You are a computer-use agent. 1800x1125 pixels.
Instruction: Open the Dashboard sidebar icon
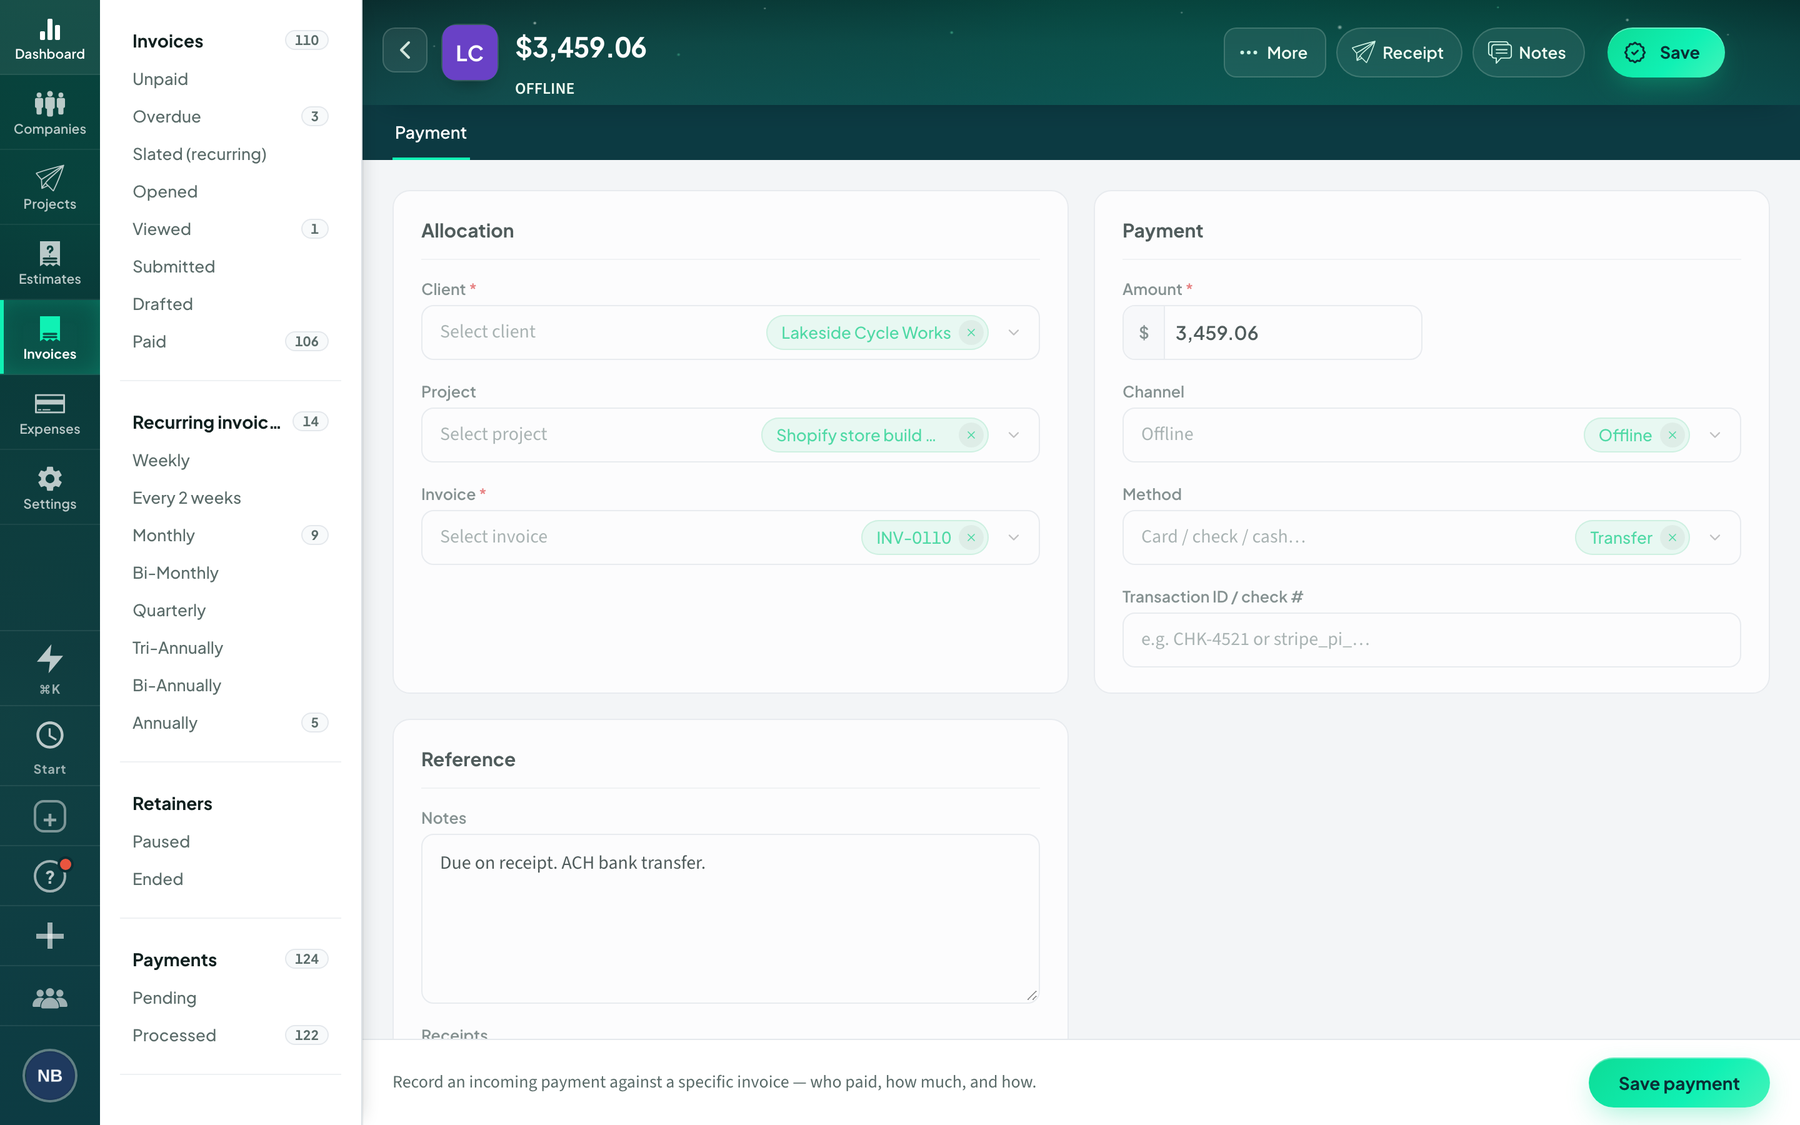pyautogui.click(x=49, y=38)
